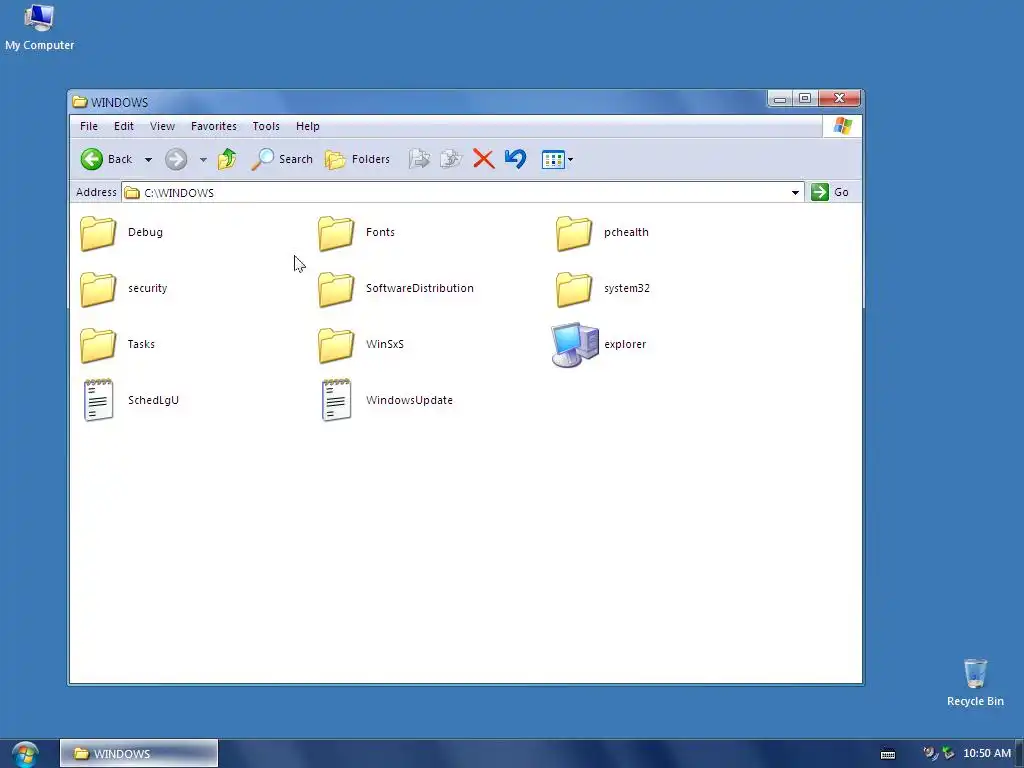Click the Go button

pos(830,192)
